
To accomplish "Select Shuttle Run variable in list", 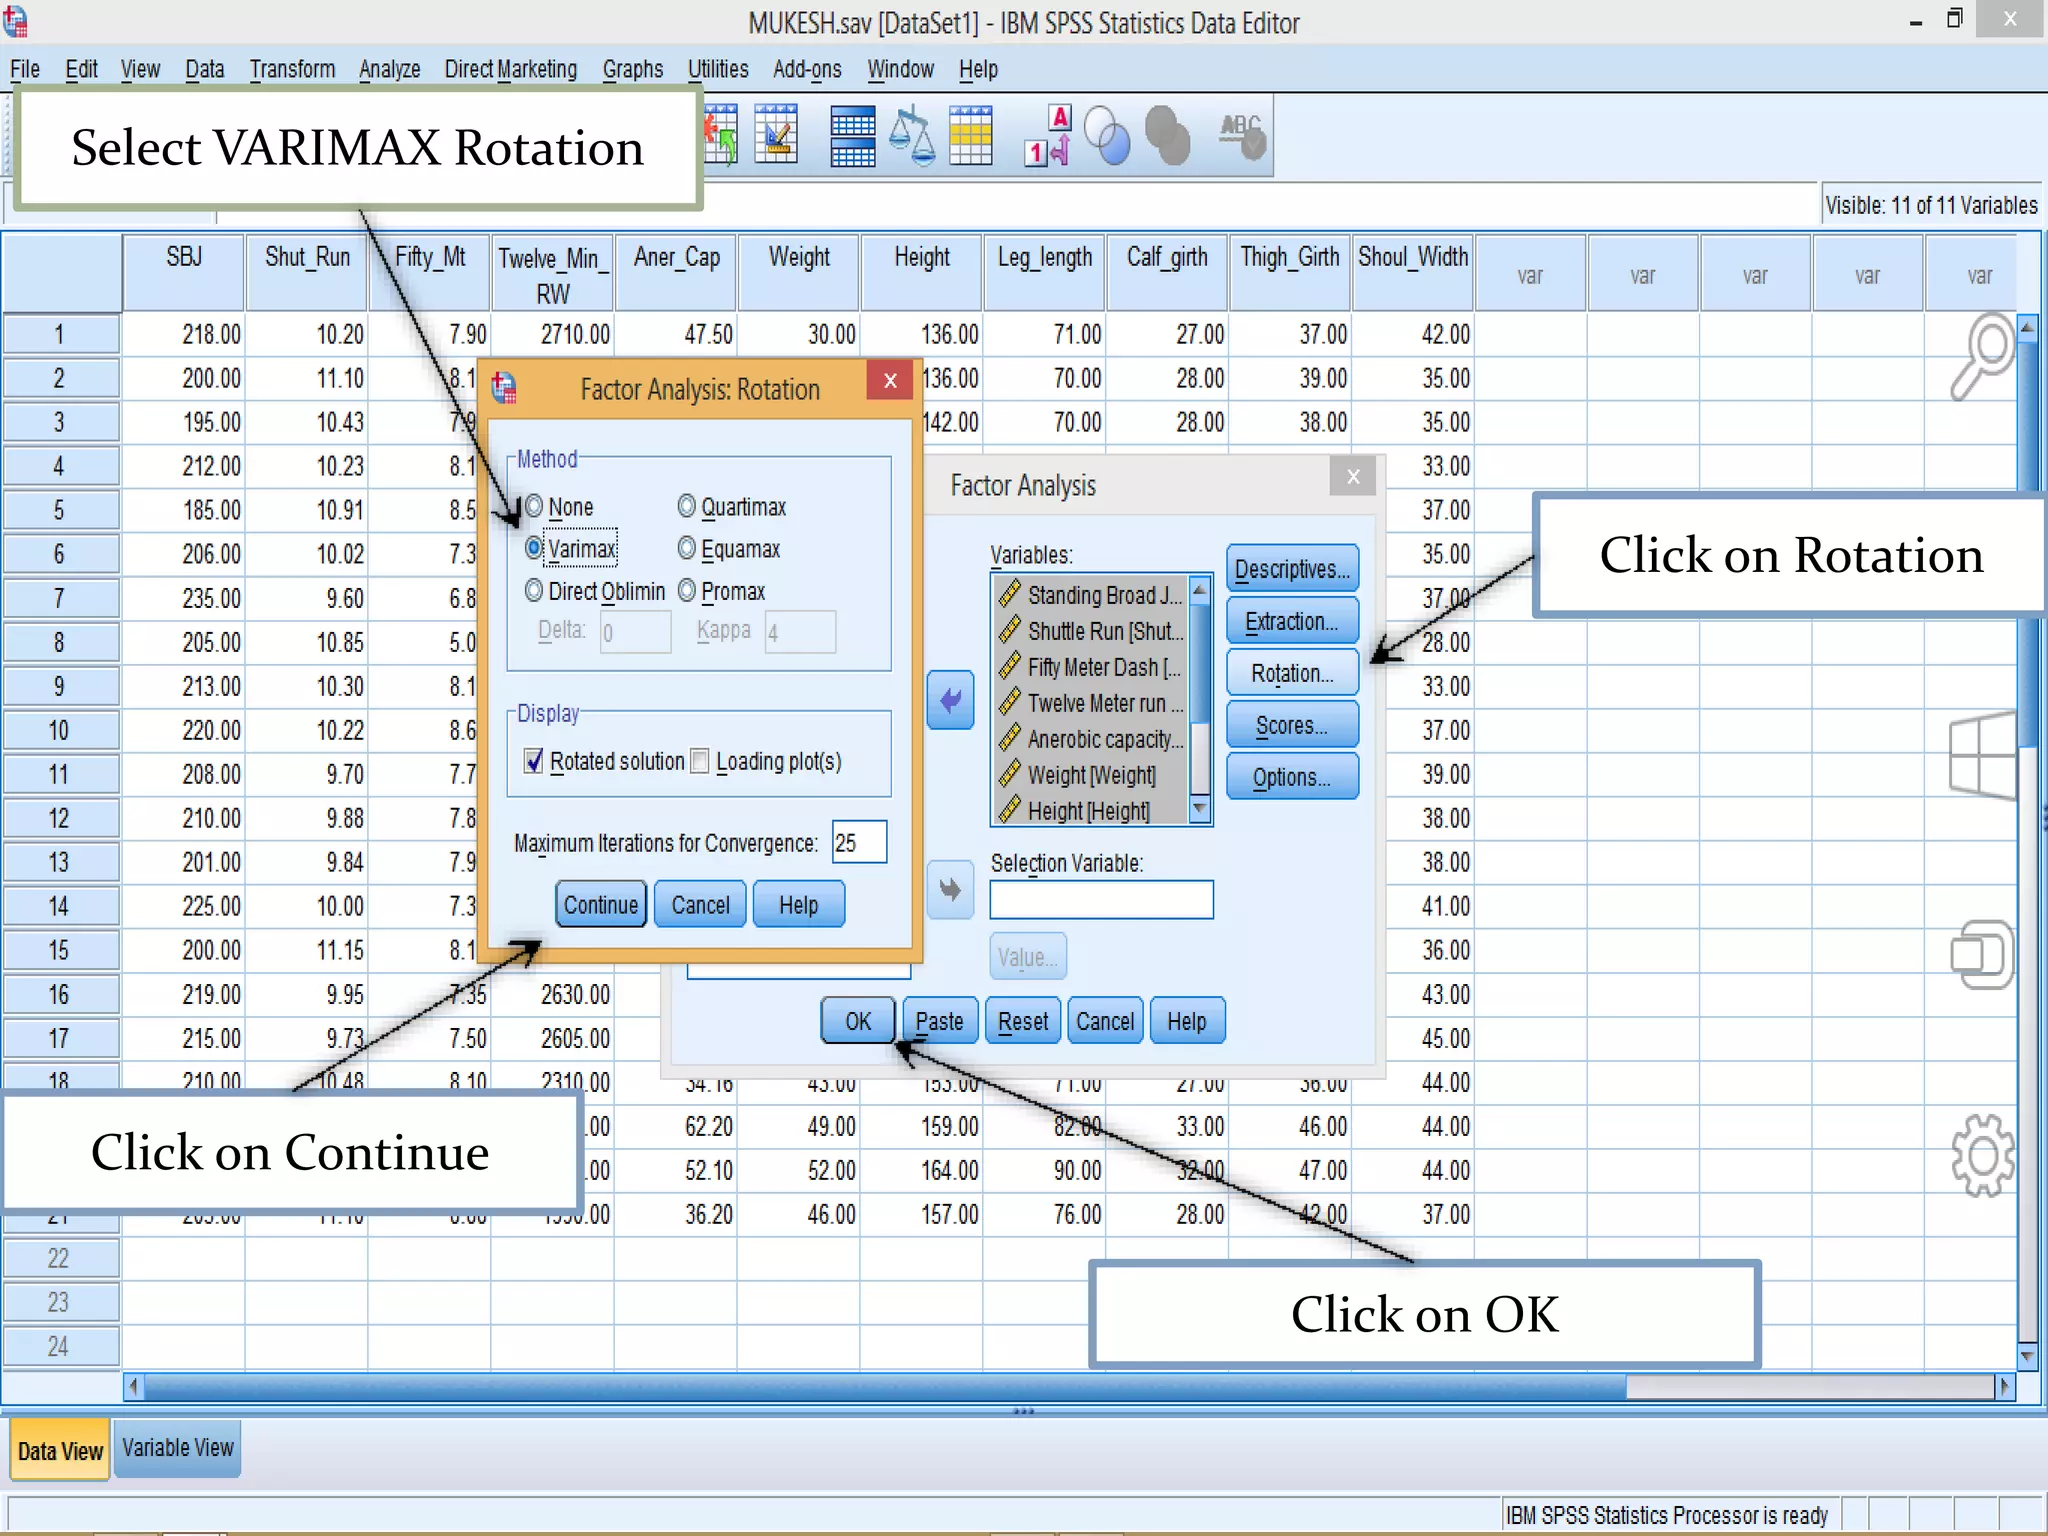I will click(1091, 631).
